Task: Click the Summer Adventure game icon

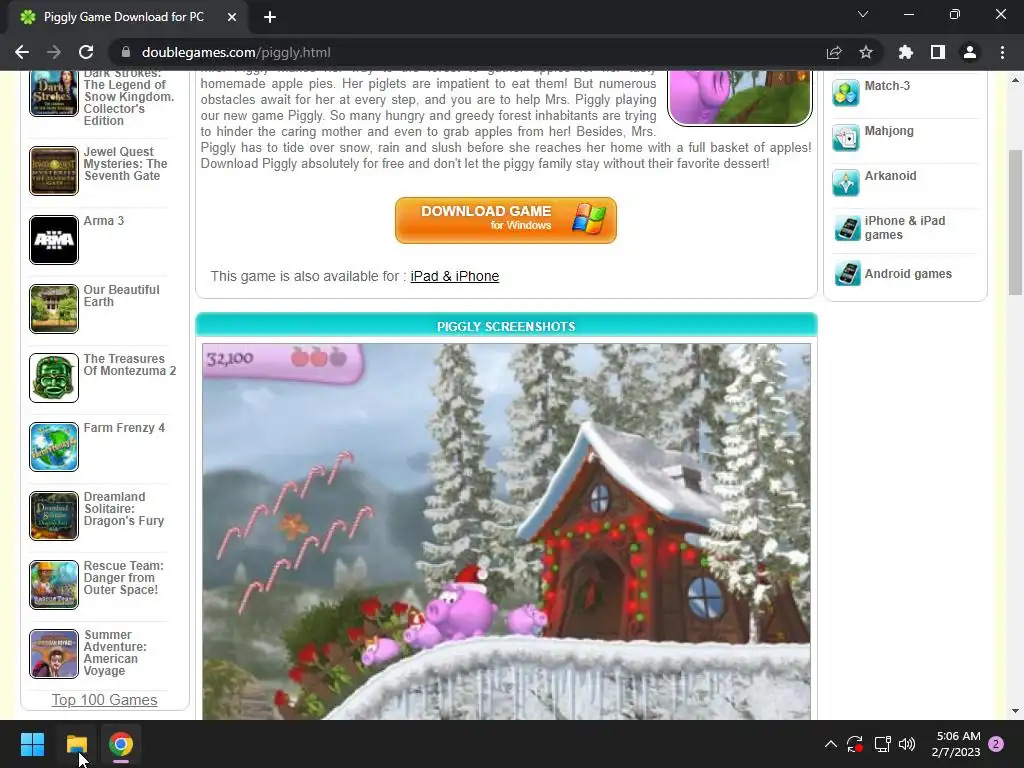Action: coord(54,654)
